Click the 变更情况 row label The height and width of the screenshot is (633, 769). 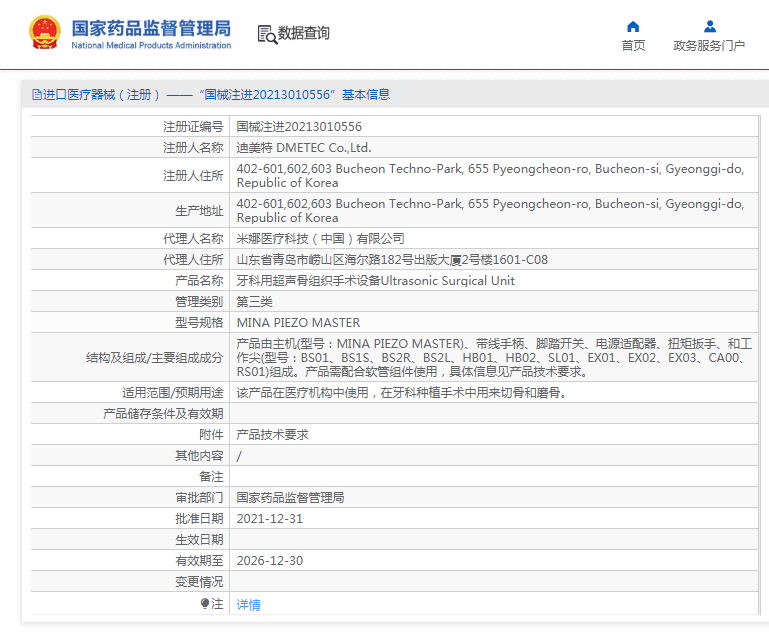coord(199,582)
